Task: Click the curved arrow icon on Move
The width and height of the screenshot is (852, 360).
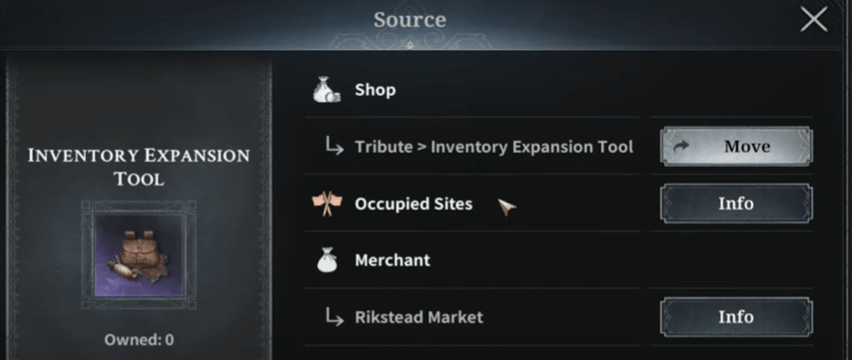Action: pyautogui.click(x=681, y=146)
